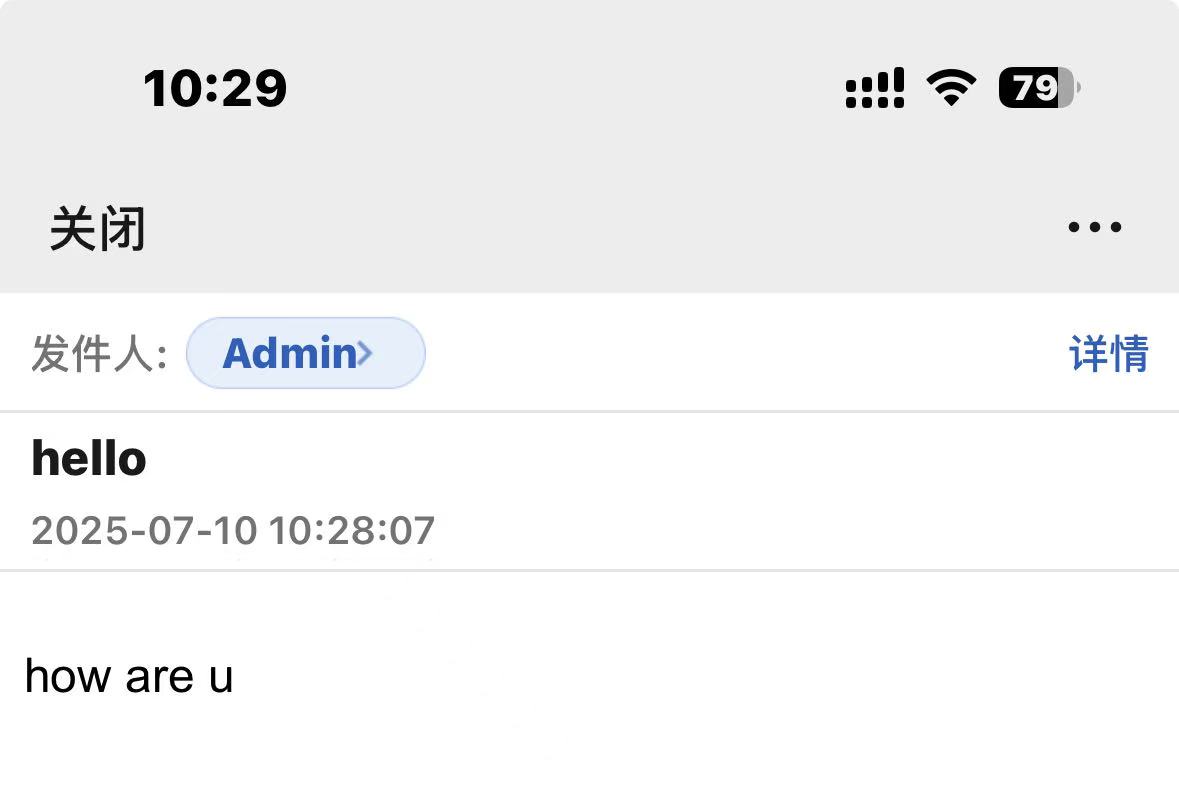Open the three-dots more options menu

[1095, 226]
